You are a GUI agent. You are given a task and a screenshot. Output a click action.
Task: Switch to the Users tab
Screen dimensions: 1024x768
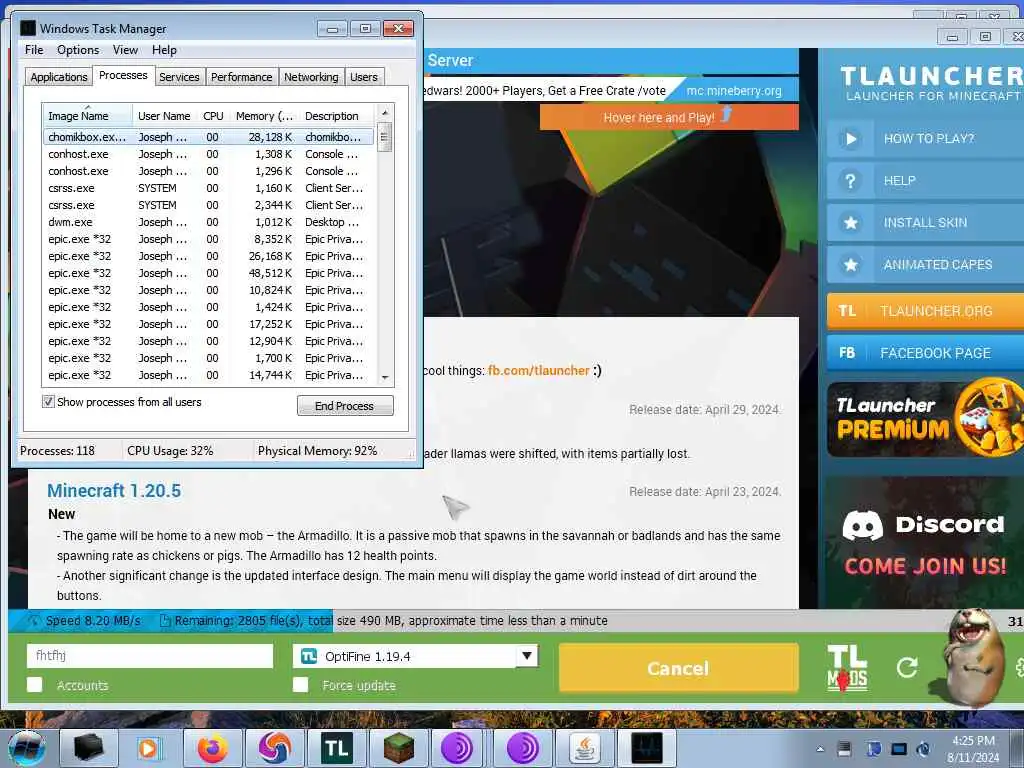(364, 77)
